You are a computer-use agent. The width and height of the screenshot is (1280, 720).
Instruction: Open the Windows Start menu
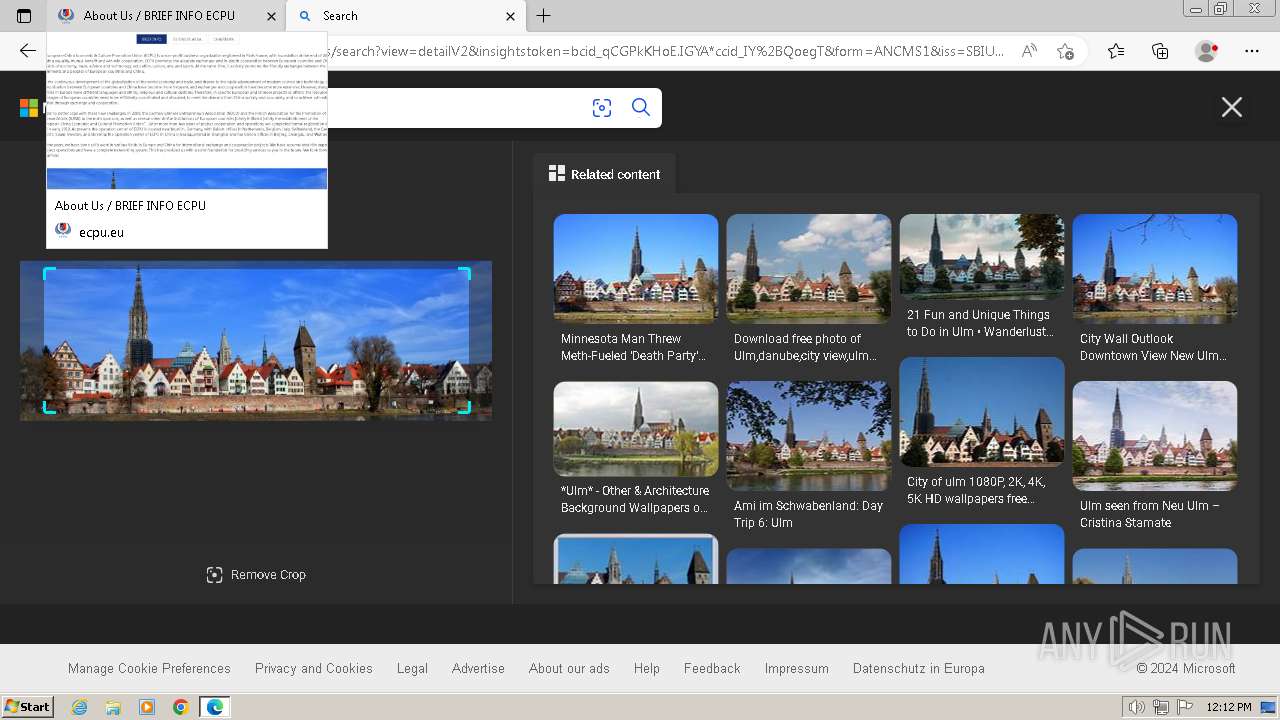pyautogui.click(x=28, y=707)
